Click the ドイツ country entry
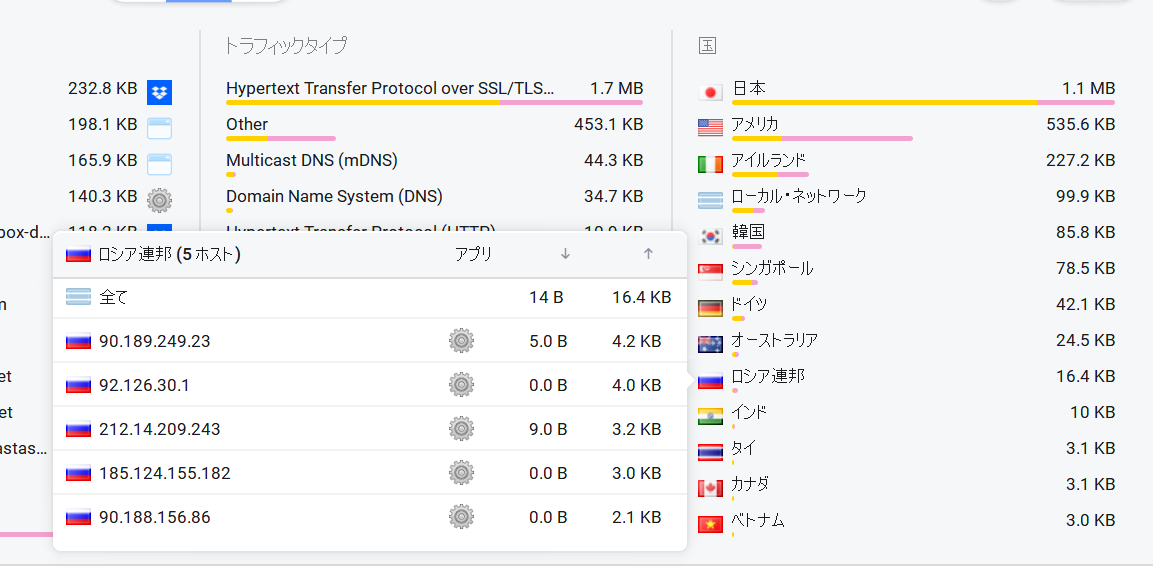1153x582 pixels. tap(749, 304)
